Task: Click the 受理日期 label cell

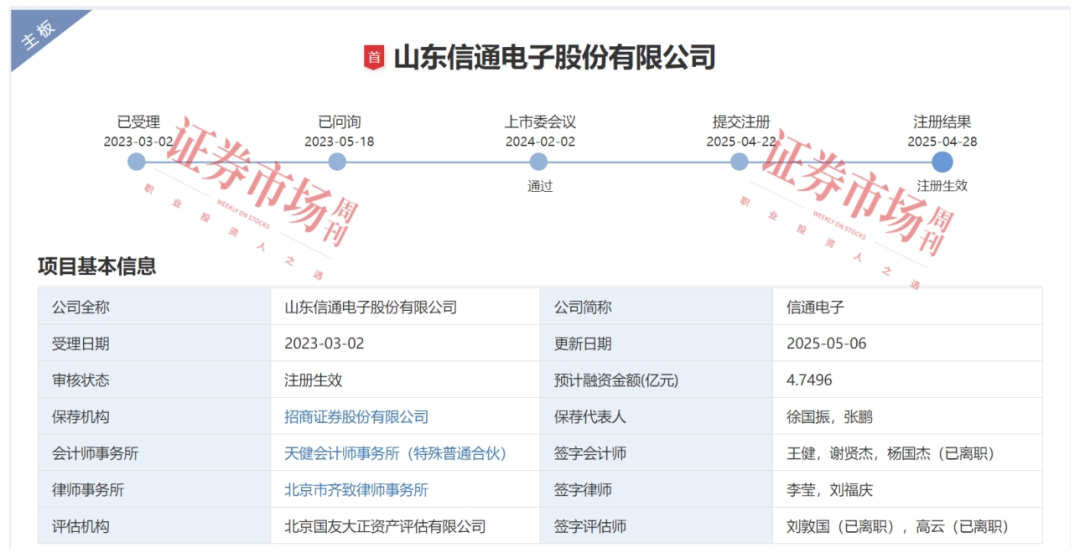Action: tap(154, 344)
